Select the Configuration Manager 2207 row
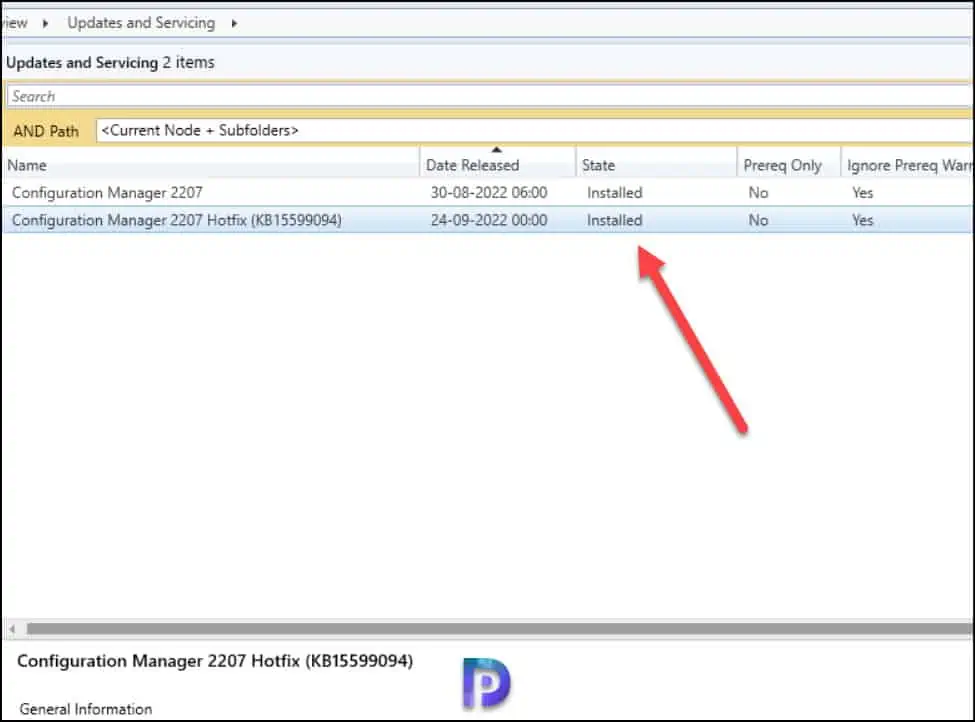The image size is (975, 722). coord(488,193)
